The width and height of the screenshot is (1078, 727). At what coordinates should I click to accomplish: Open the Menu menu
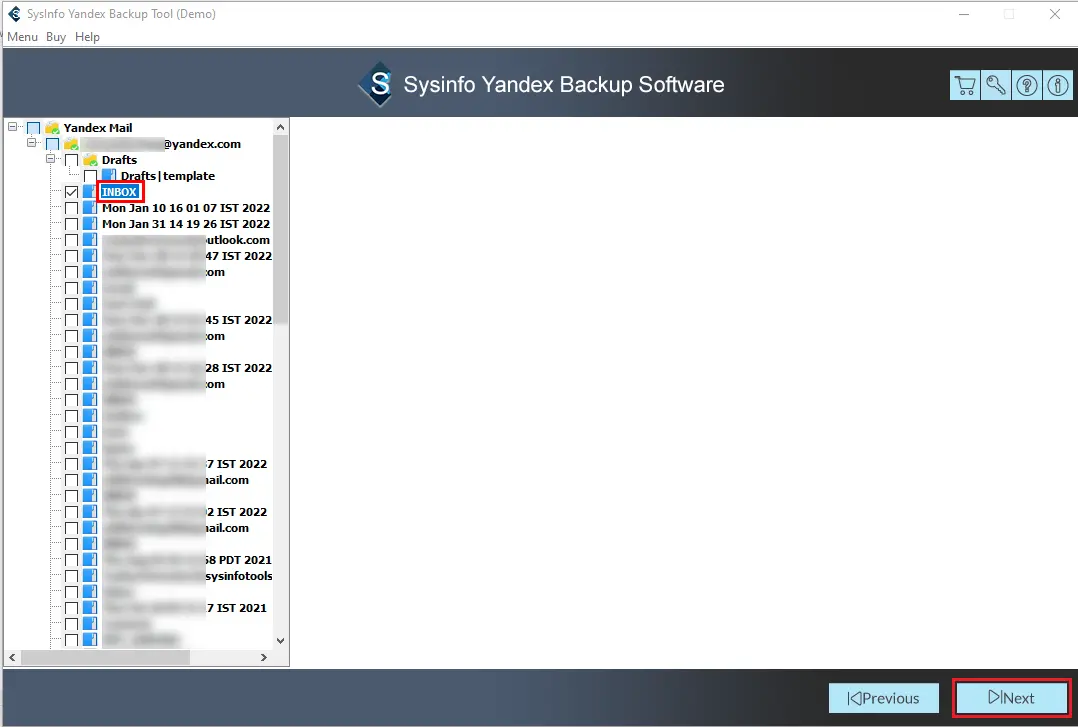click(x=22, y=37)
